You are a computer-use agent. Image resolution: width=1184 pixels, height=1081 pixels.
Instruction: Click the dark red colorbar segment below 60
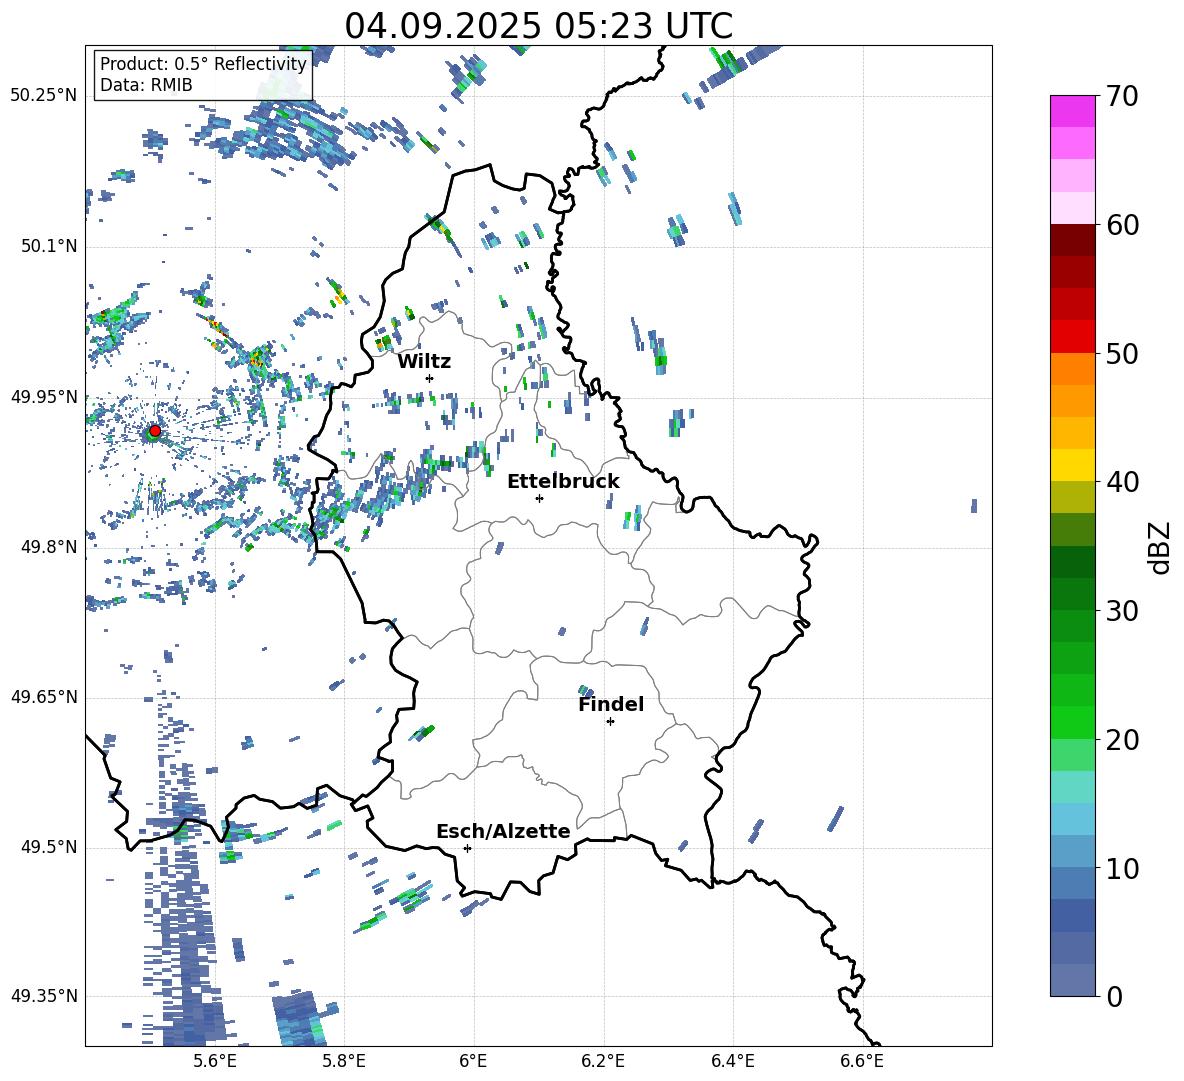click(1073, 240)
